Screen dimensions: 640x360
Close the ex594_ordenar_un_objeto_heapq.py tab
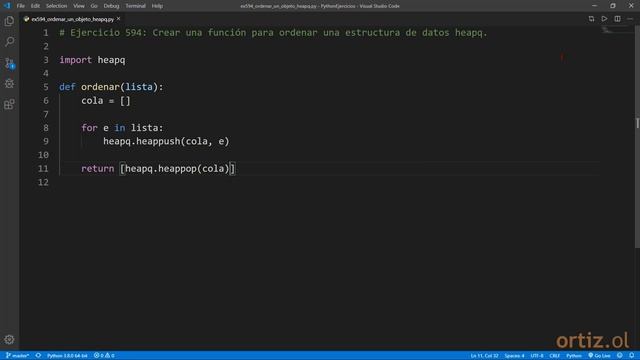click(119, 19)
